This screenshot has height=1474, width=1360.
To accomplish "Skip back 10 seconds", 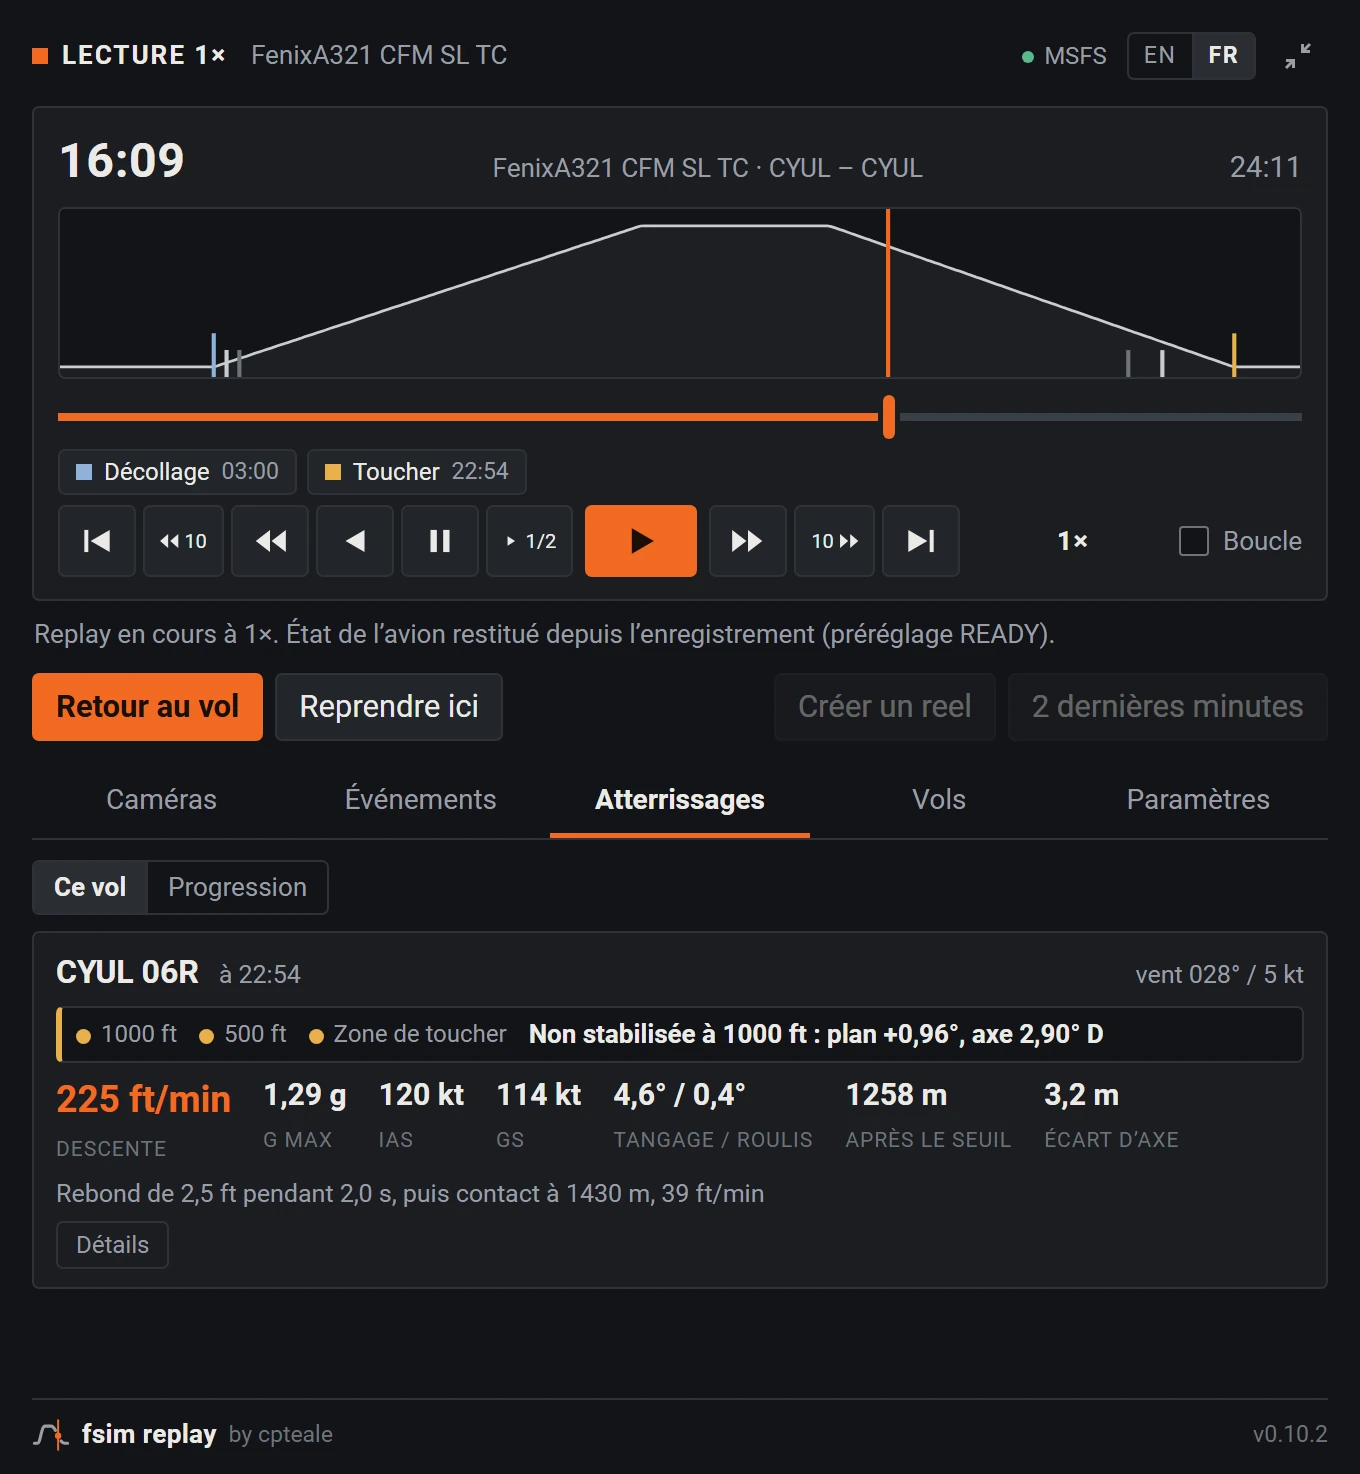I will coord(183,541).
